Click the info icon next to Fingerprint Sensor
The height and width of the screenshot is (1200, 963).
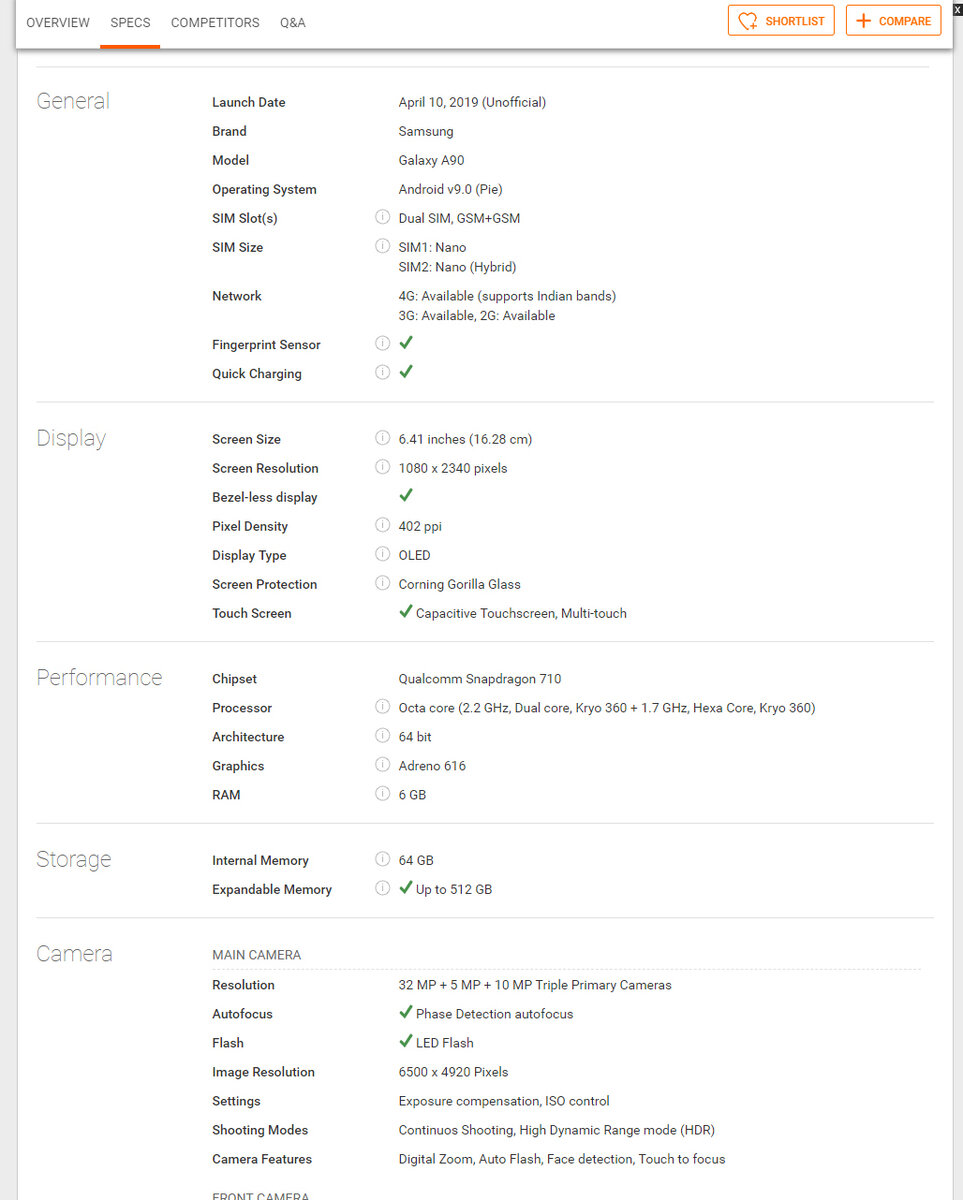382,343
